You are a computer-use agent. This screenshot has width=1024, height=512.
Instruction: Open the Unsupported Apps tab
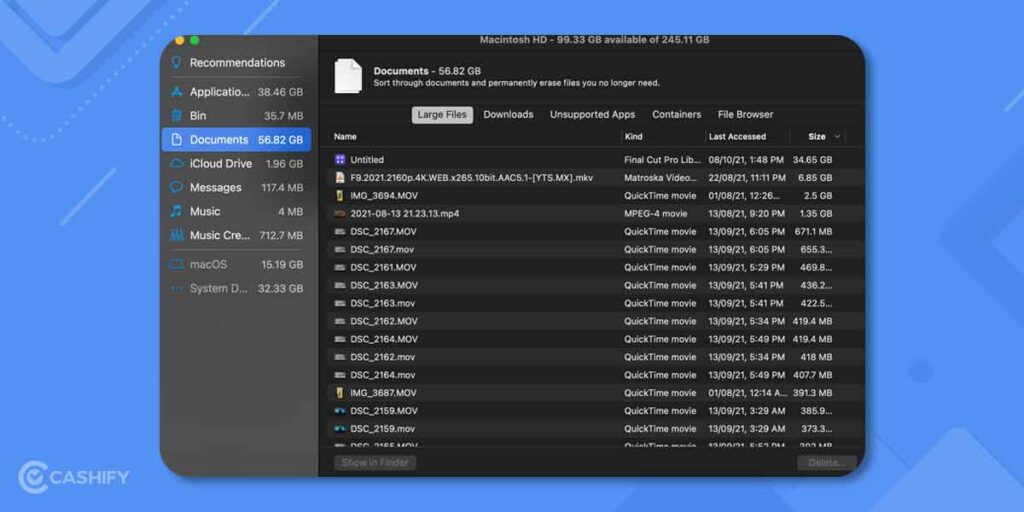coord(592,114)
